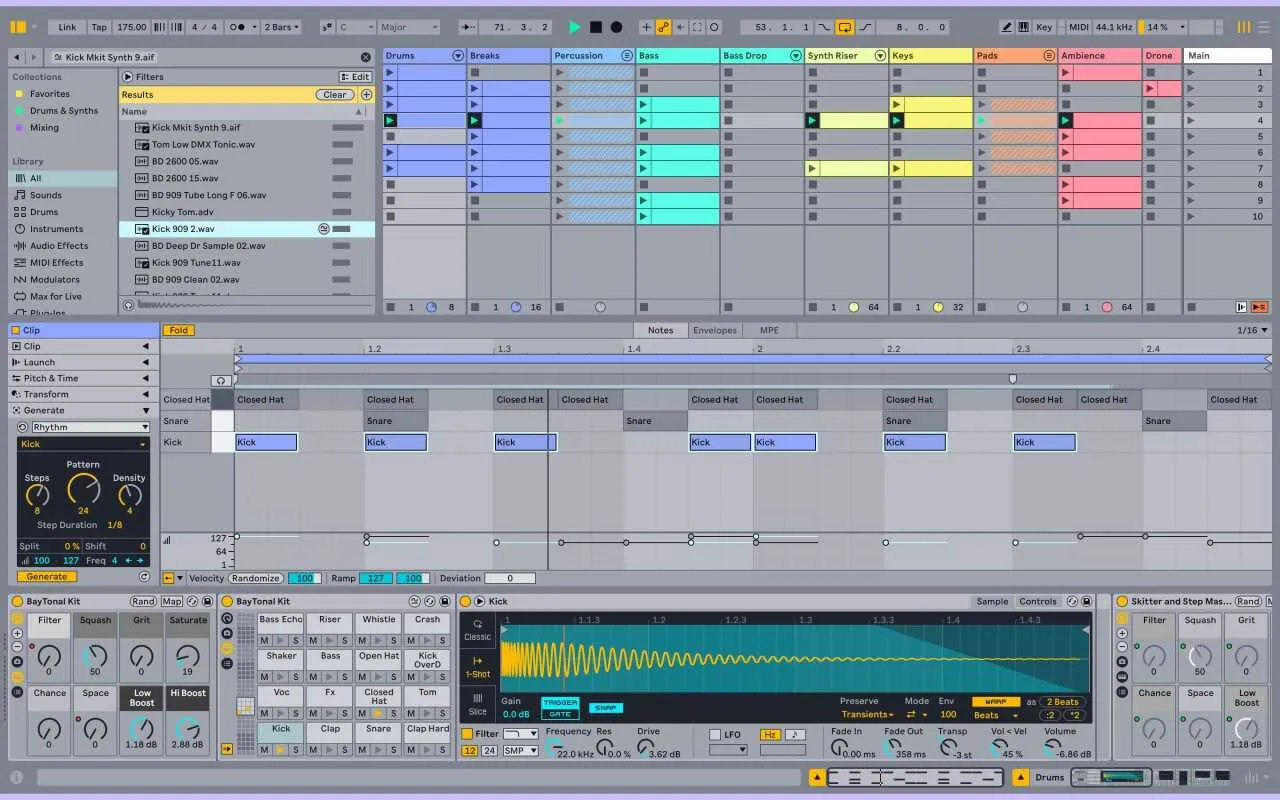Expand the Pitch & Time panel

click(80, 378)
